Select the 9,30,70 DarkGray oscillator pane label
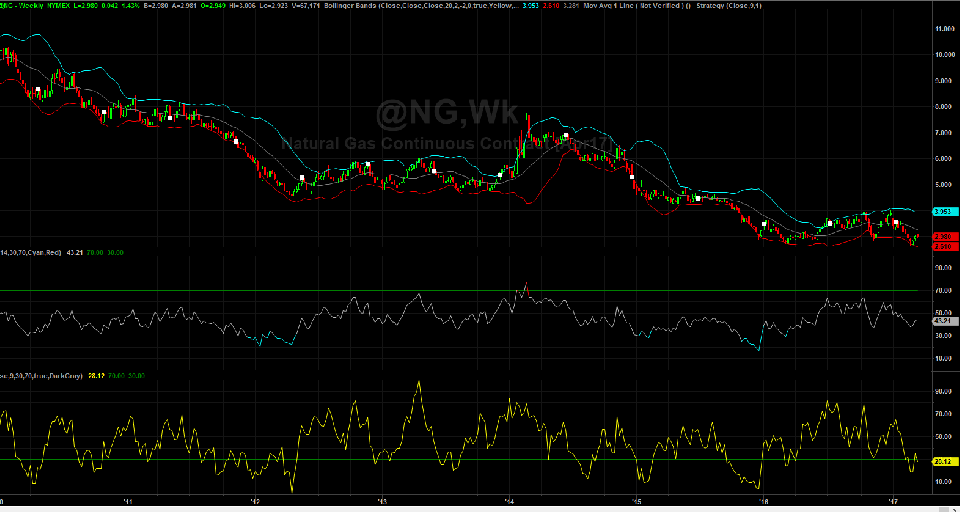Screen dimensions: 960x512 coord(42,376)
